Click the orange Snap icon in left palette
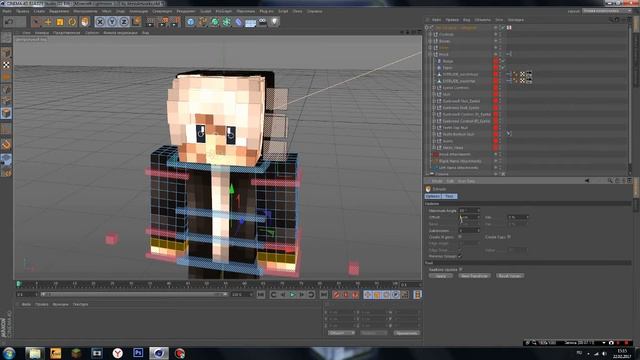The image size is (640, 360). click(x=6, y=144)
